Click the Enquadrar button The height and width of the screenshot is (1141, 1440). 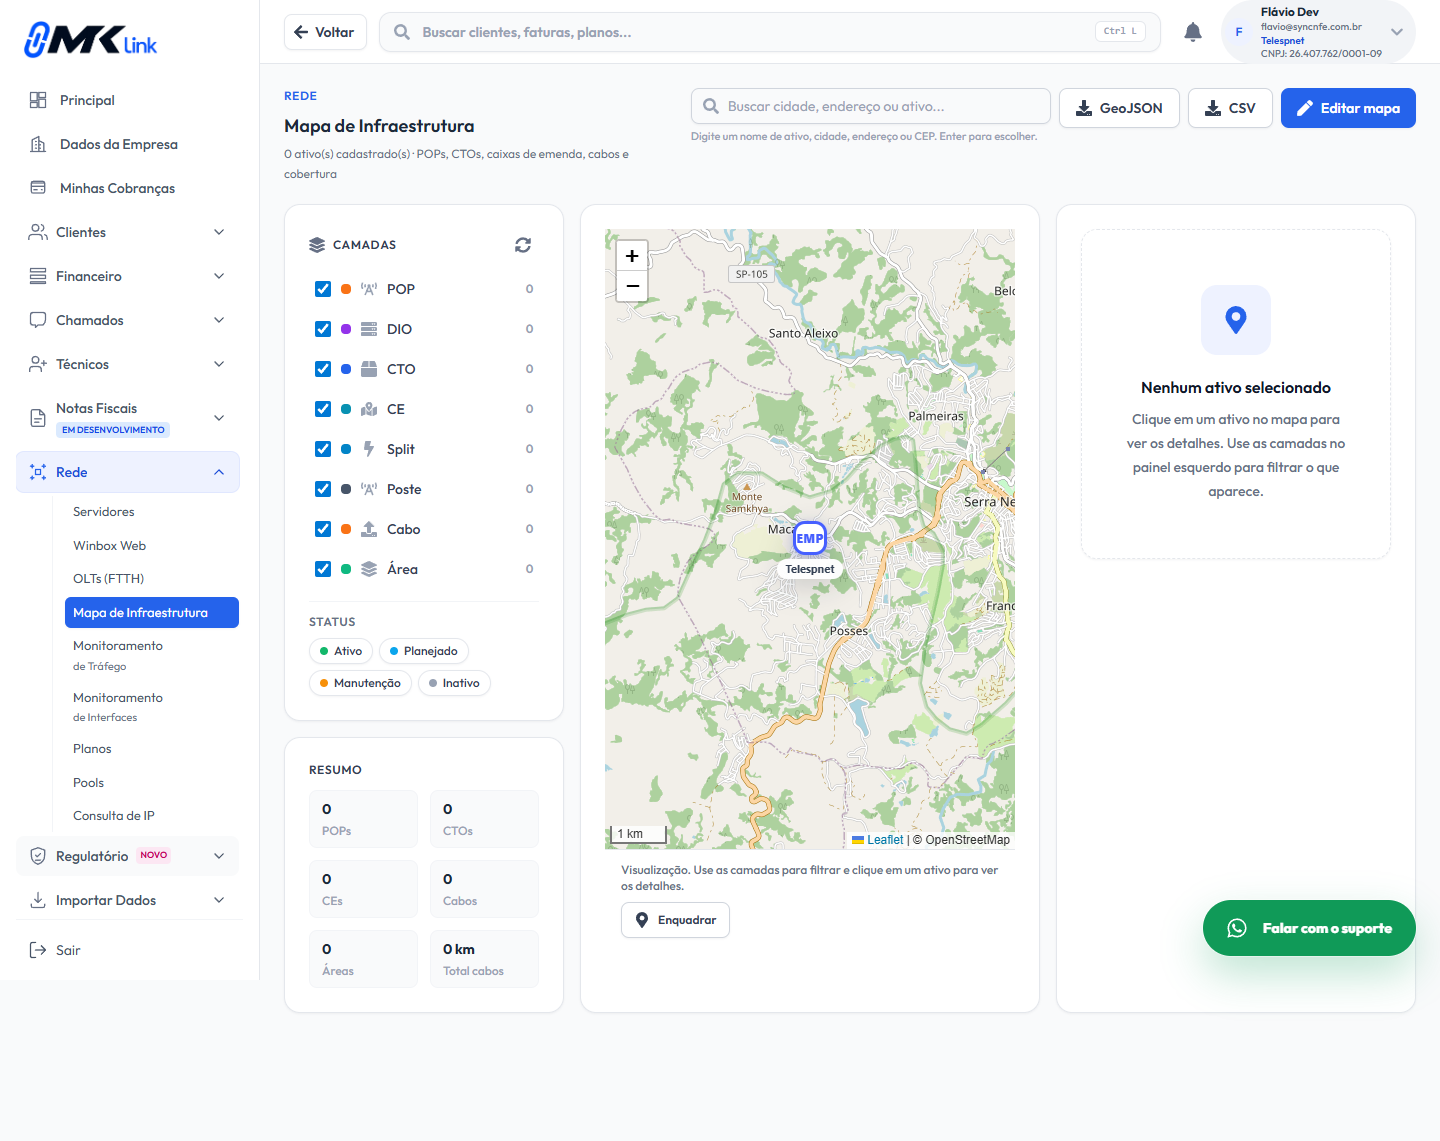(675, 920)
